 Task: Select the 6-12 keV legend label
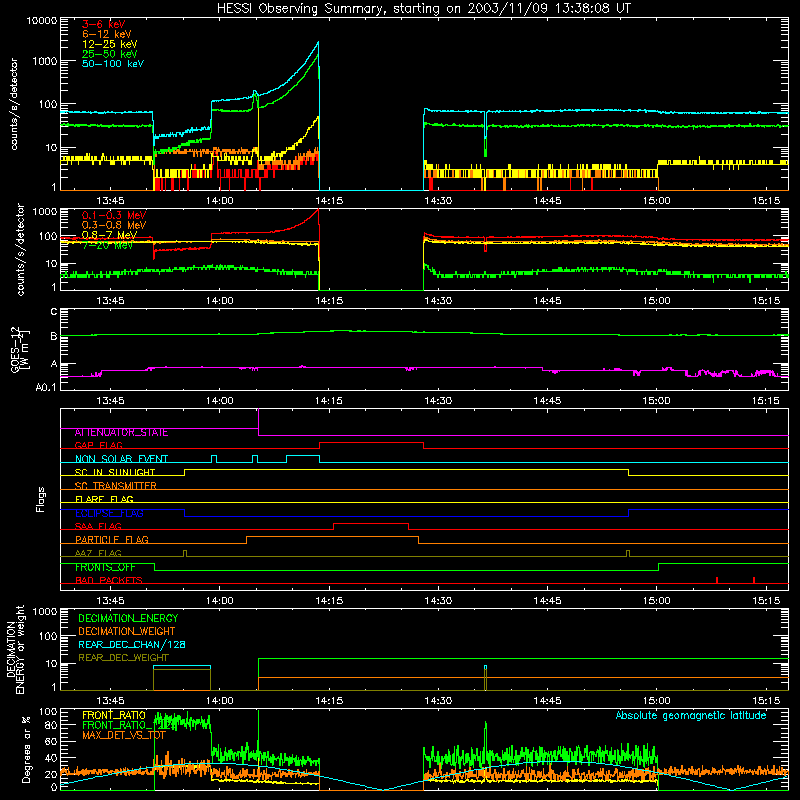106,34
